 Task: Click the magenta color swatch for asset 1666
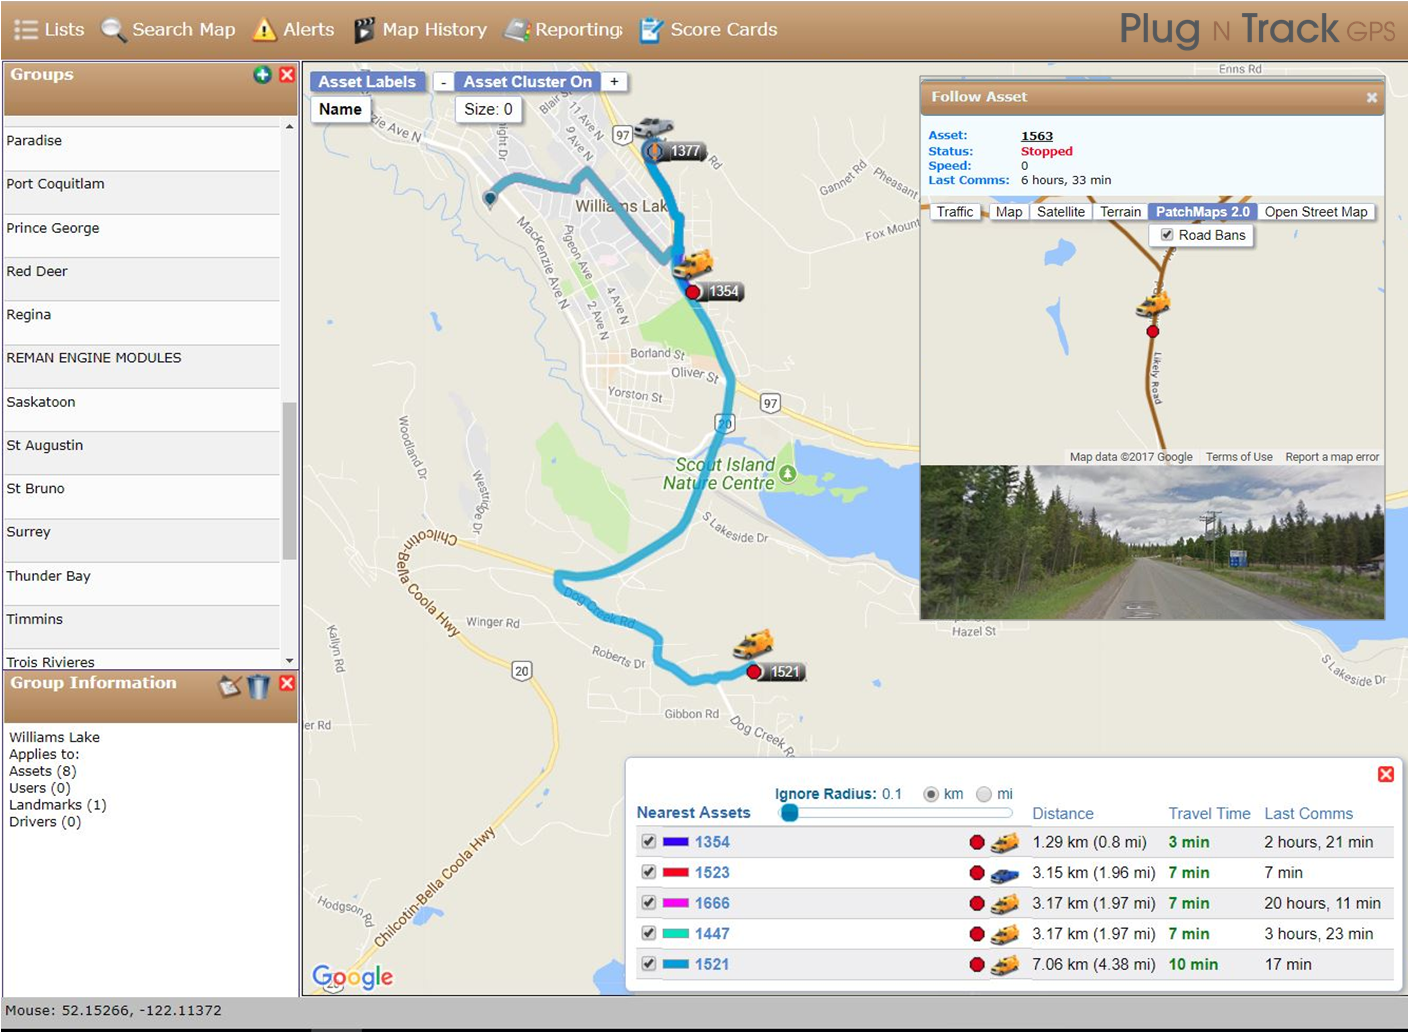(675, 904)
